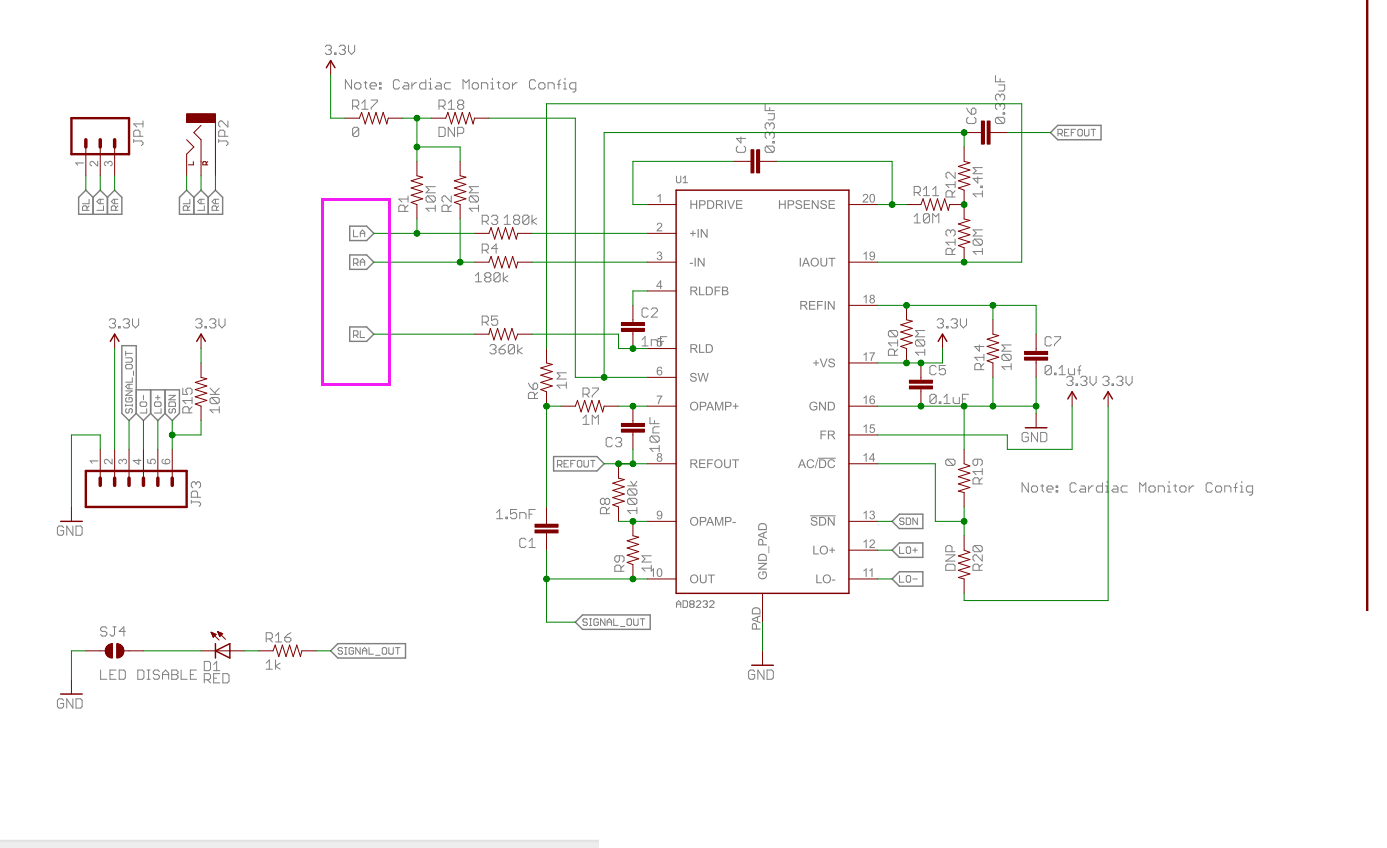Select the IAOUT pin label

(817, 262)
